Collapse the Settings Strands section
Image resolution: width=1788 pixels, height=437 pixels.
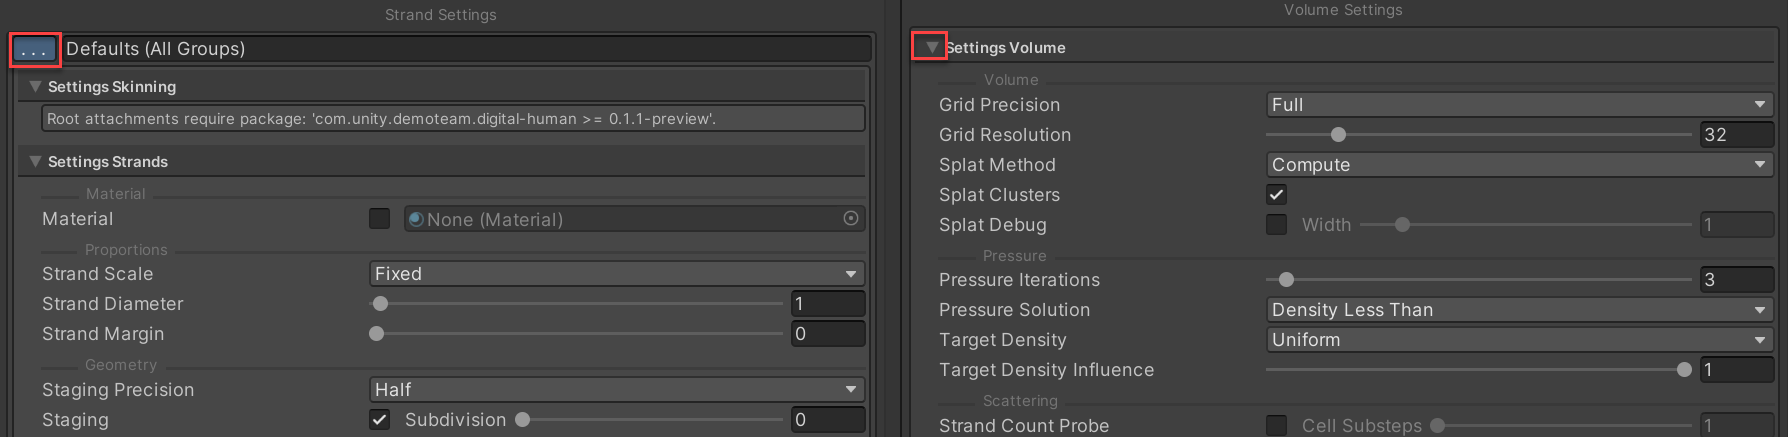coord(35,162)
